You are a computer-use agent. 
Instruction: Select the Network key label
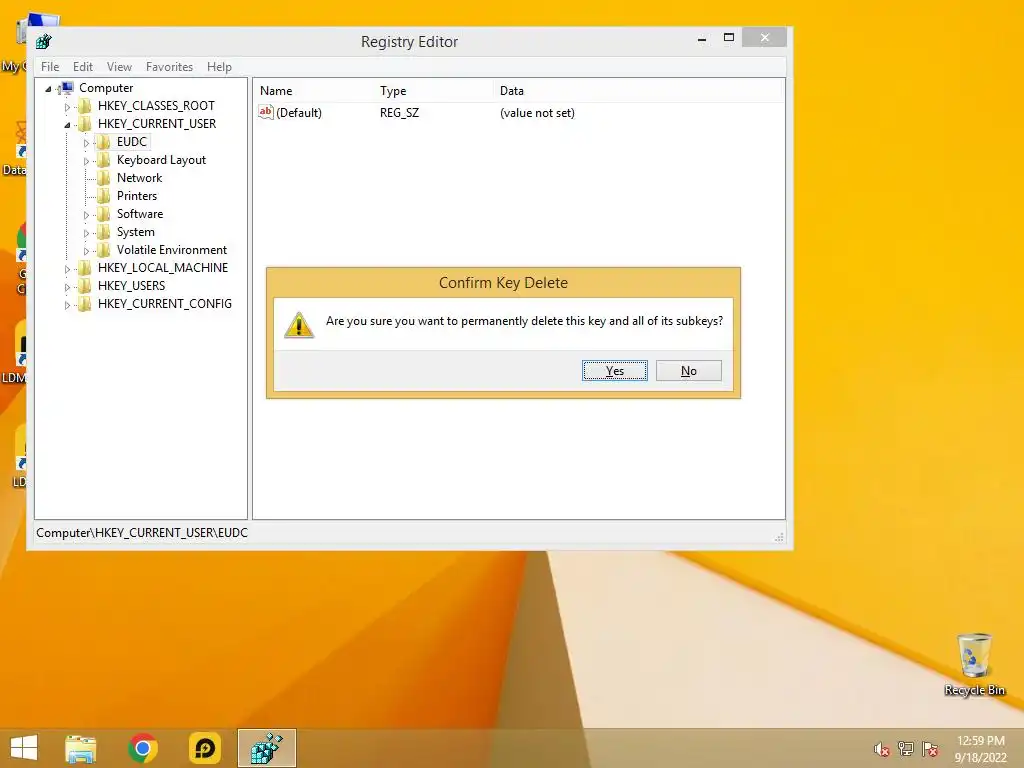139,178
